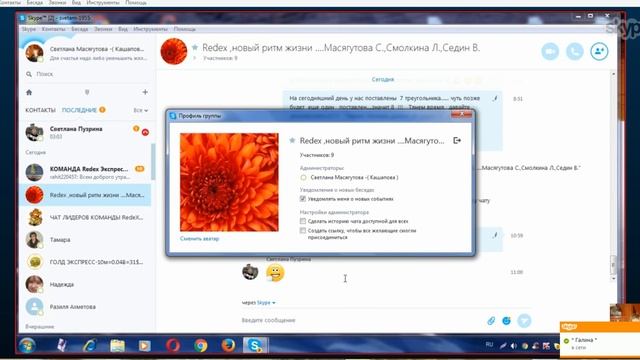Click the send message button

[x=524, y=321]
